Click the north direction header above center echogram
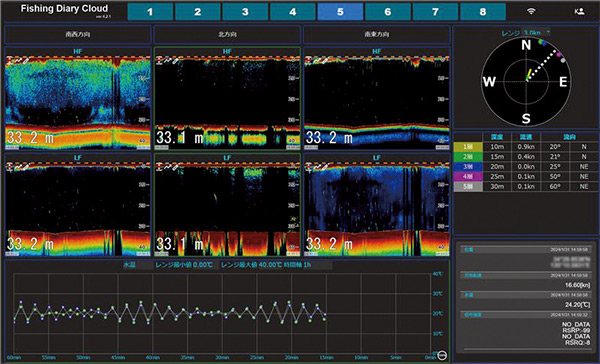 [x=227, y=34]
